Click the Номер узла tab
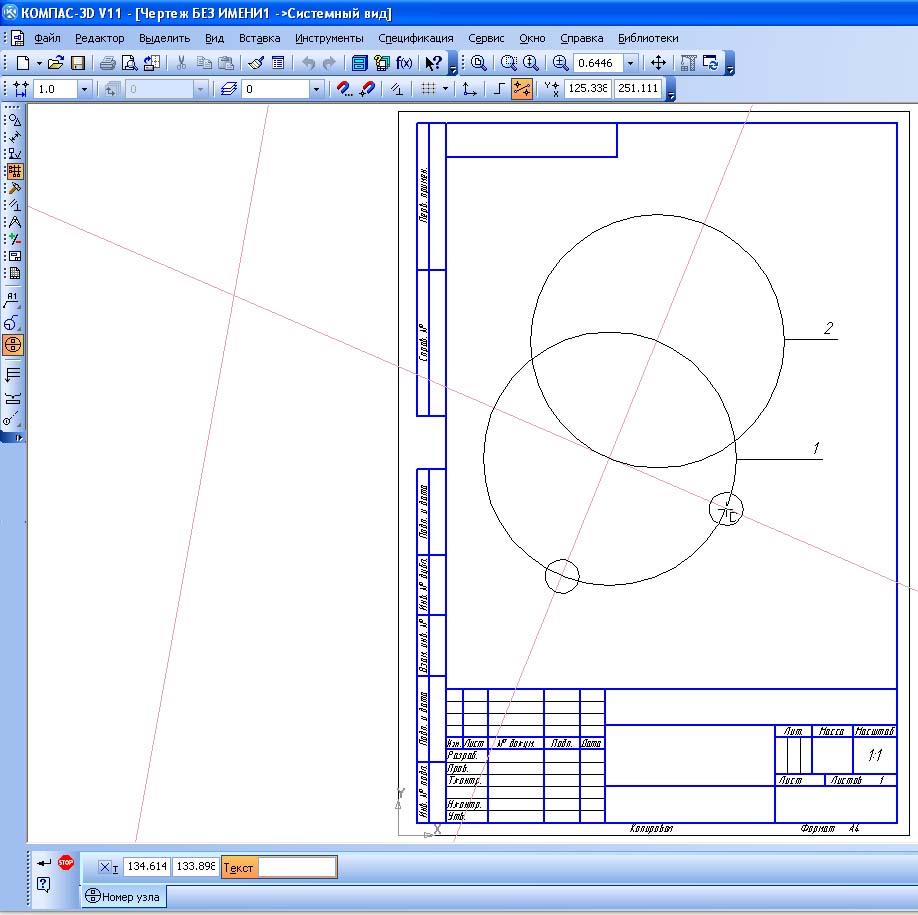Screen dimensions: 918x915 pyautogui.click(x=123, y=896)
